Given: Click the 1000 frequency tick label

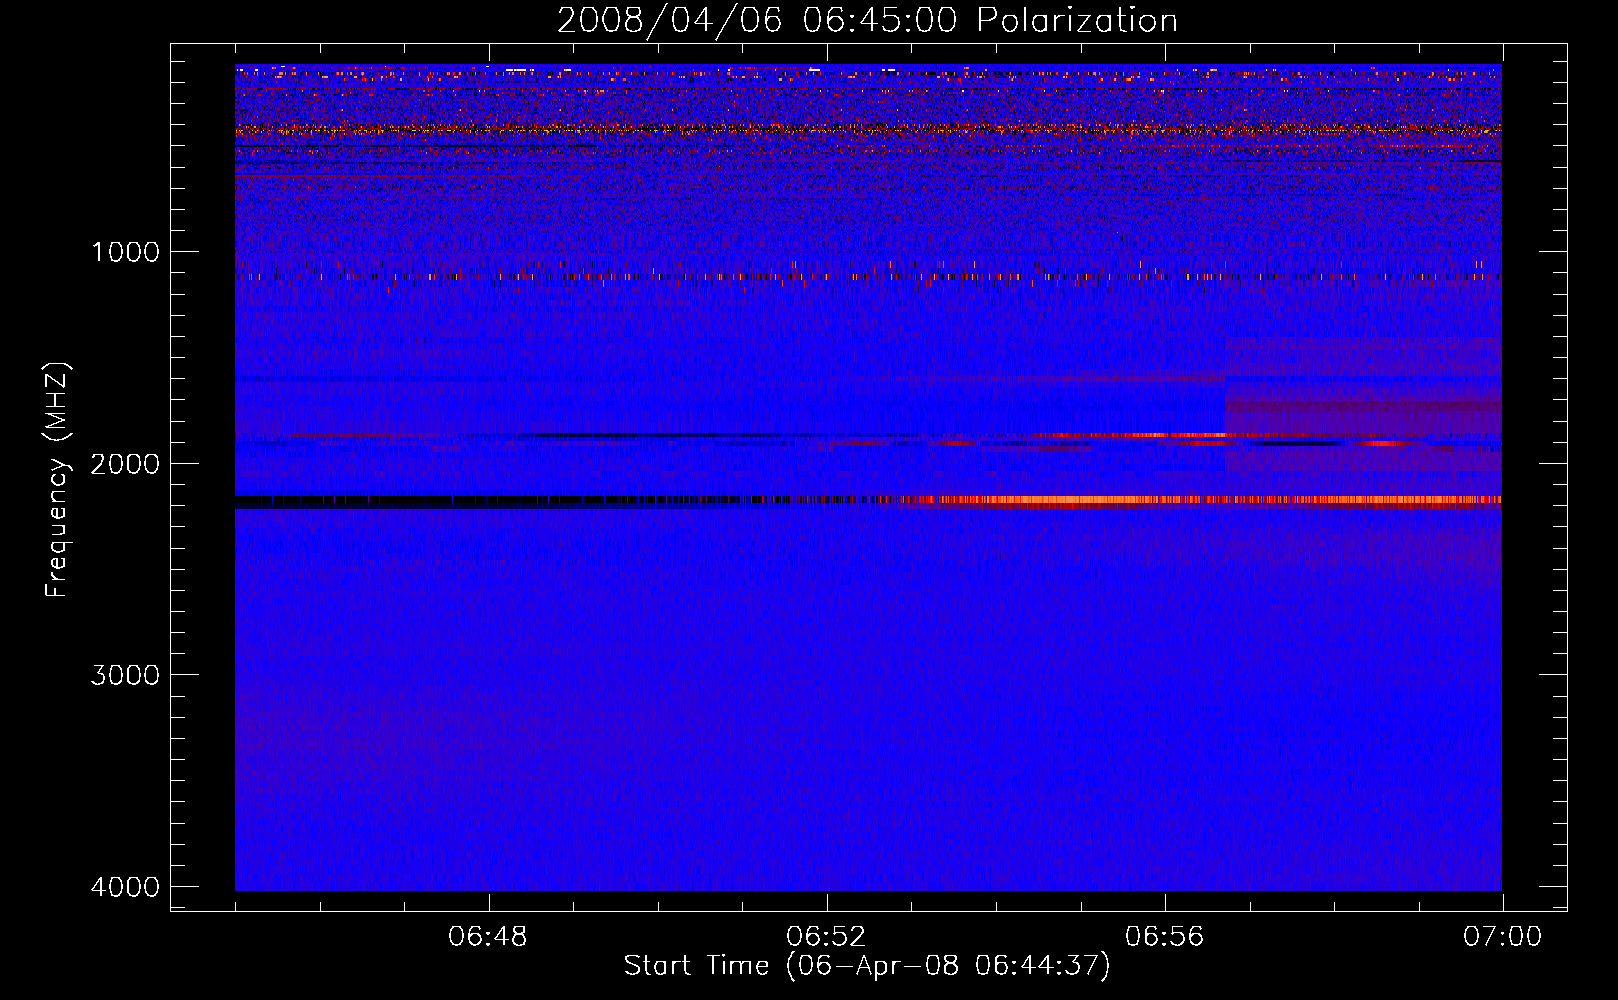Looking at the screenshot, I should coord(126,251).
